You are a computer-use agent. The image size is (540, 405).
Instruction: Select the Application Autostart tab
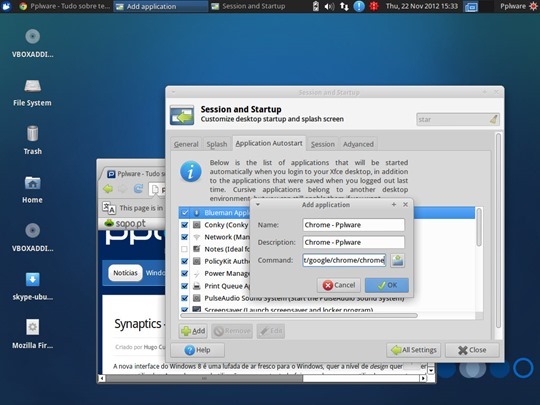pos(269,143)
